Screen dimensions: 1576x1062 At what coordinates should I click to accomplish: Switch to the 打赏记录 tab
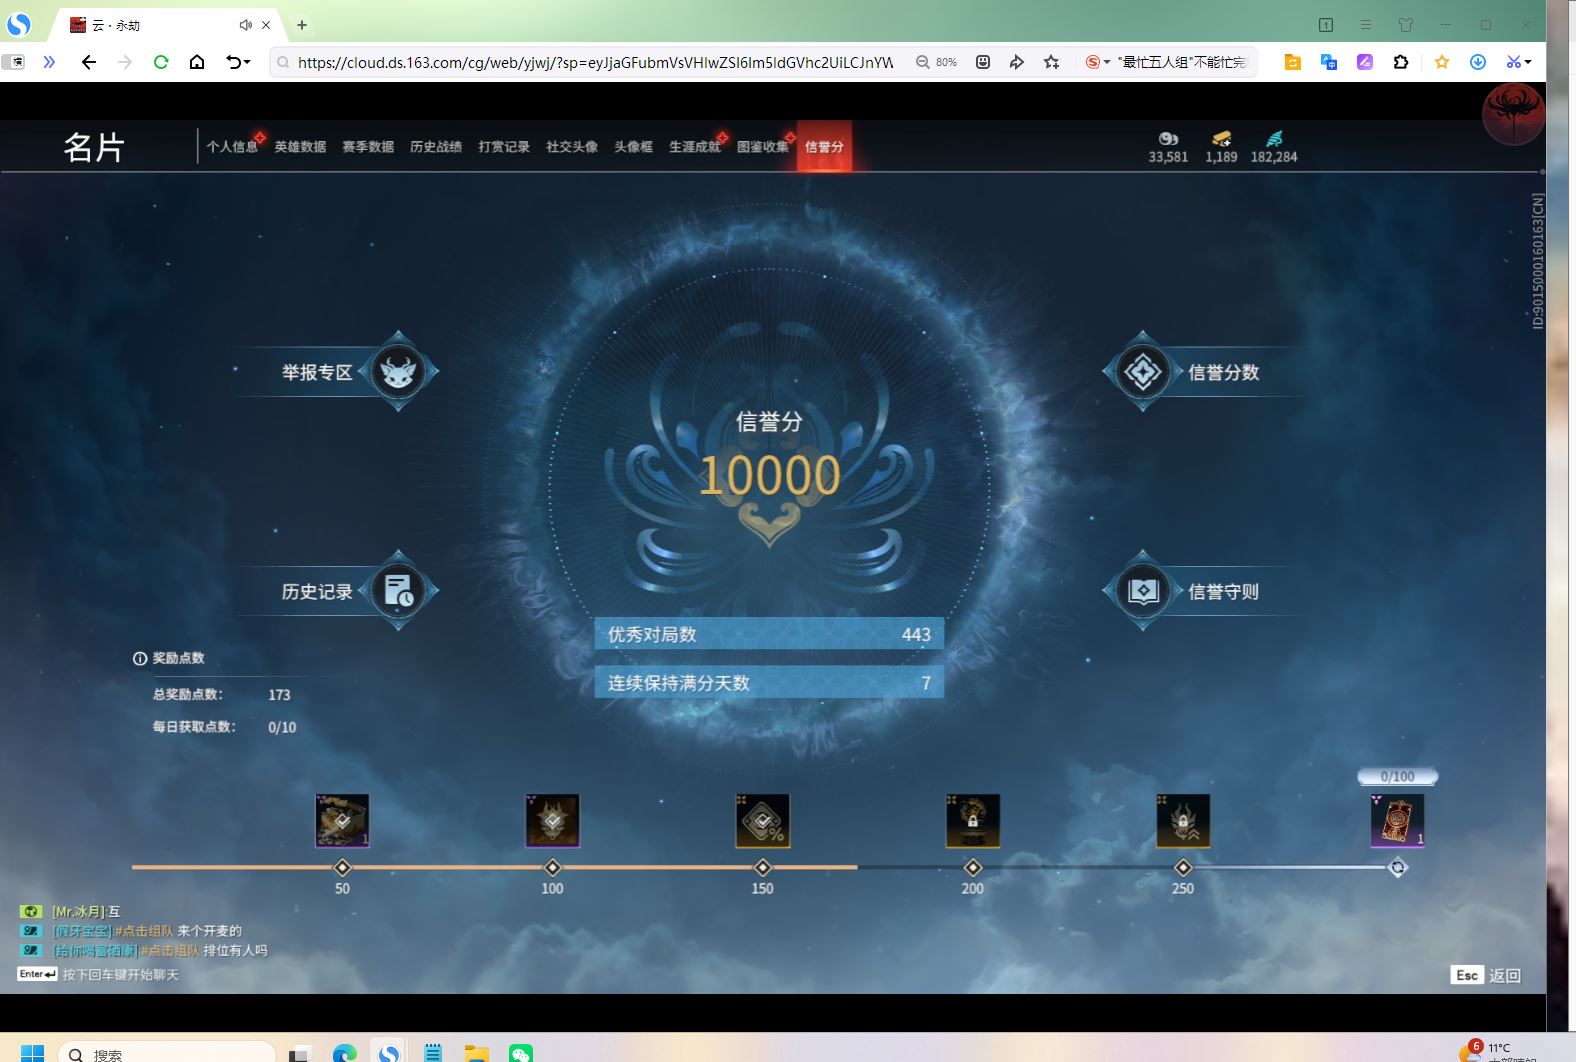[x=504, y=146]
